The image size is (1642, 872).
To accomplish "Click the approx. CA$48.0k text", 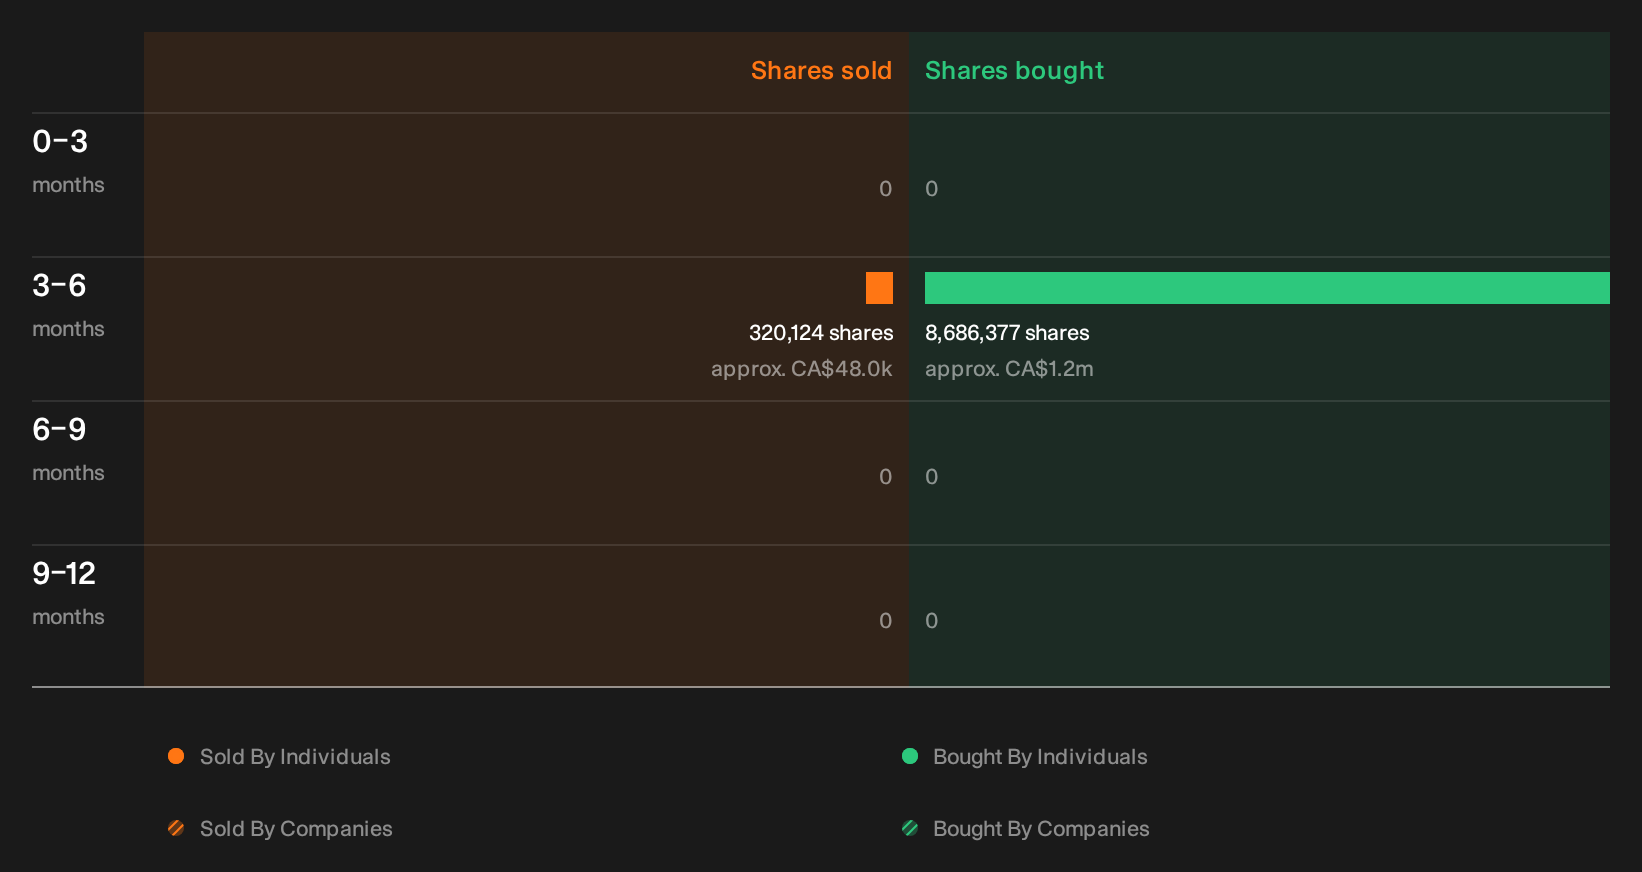I will (801, 369).
